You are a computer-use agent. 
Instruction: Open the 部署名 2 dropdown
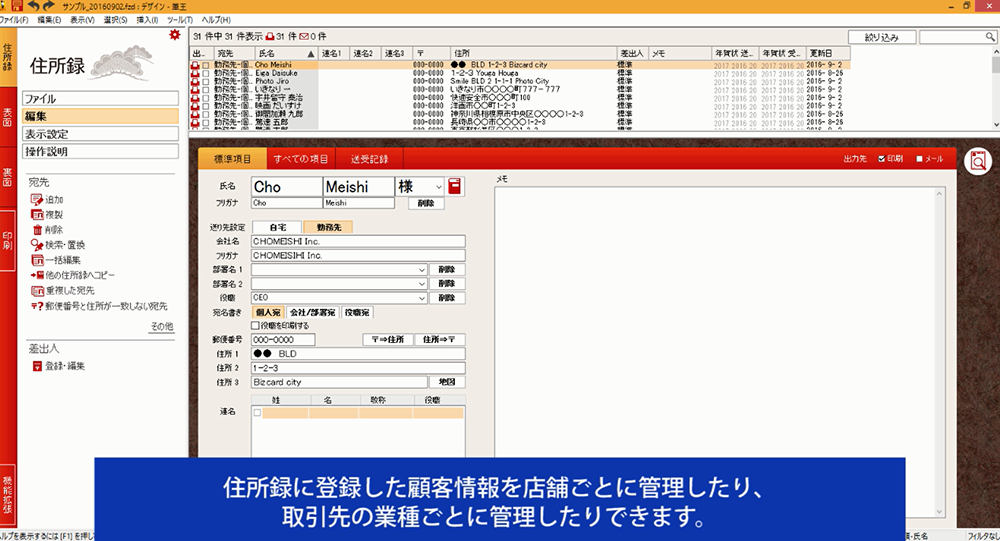422,284
